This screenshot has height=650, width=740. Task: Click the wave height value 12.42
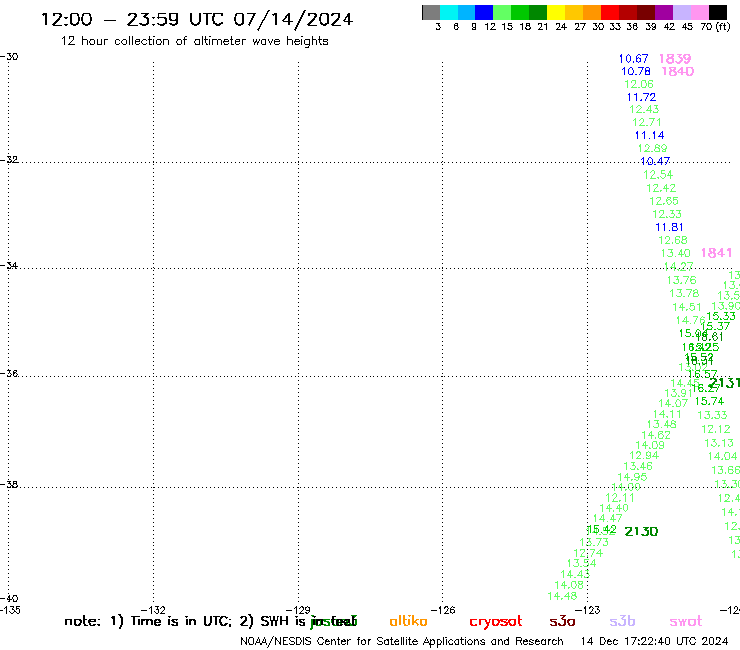661,188
